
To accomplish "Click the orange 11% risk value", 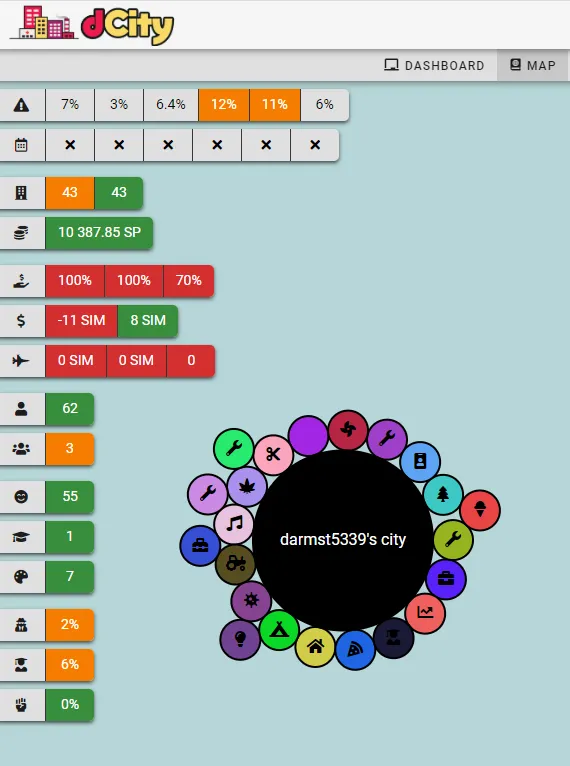I will point(275,105).
